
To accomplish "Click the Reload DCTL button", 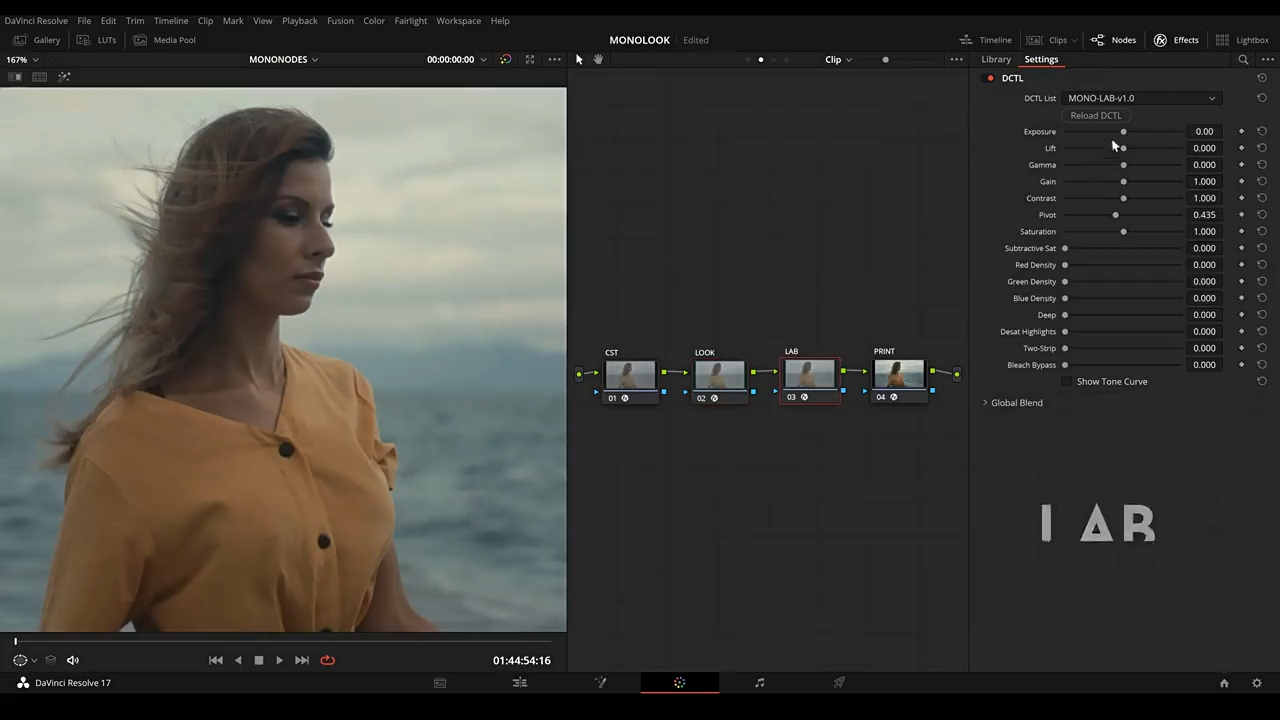I will (1095, 115).
